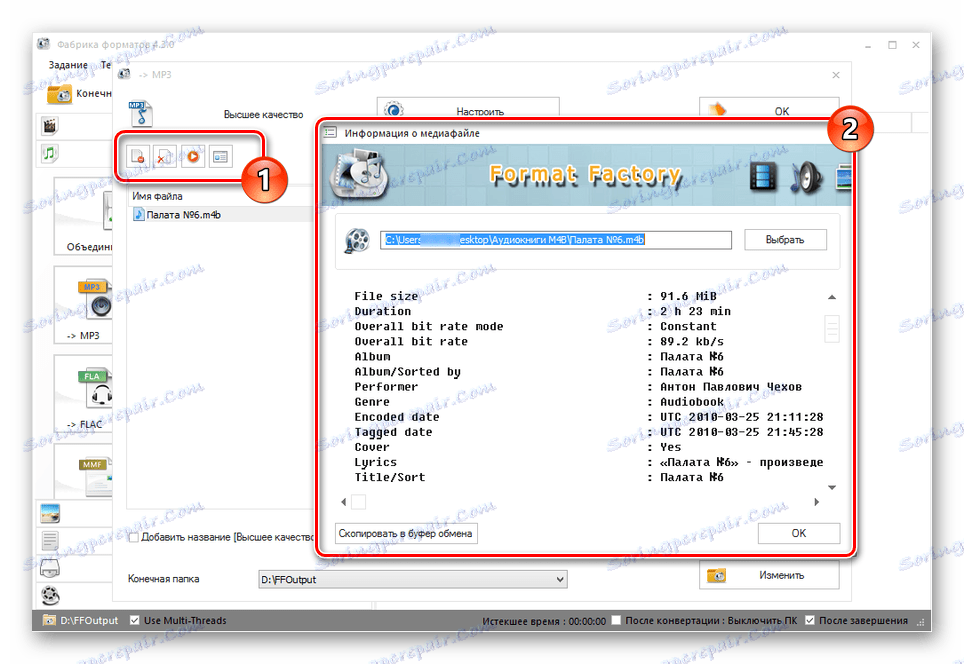Click the Format Factory logo in info banner
The height and width of the screenshot is (664, 964).
click(x=358, y=175)
